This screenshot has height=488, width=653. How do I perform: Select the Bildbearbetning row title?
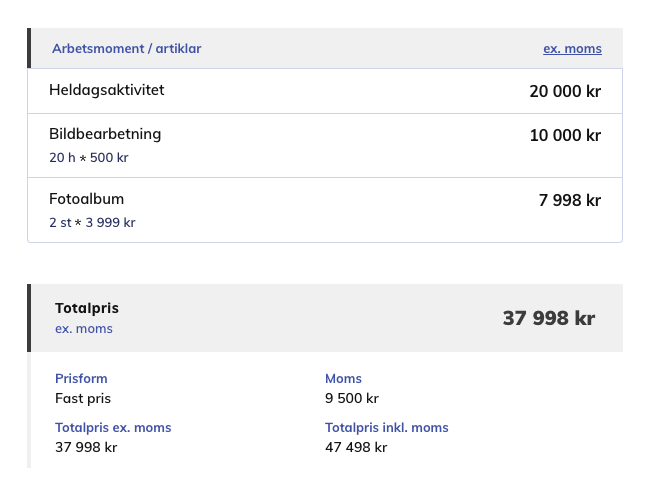tap(105, 134)
